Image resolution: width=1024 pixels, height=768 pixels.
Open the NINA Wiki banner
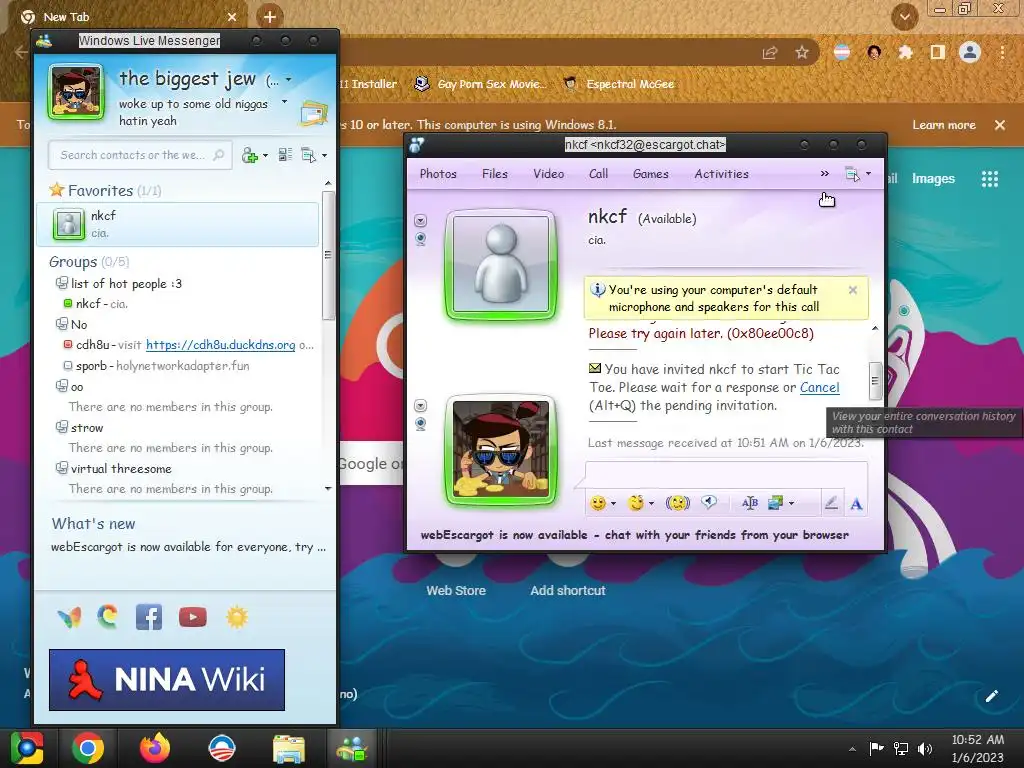pyautogui.click(x=167, y=680)
